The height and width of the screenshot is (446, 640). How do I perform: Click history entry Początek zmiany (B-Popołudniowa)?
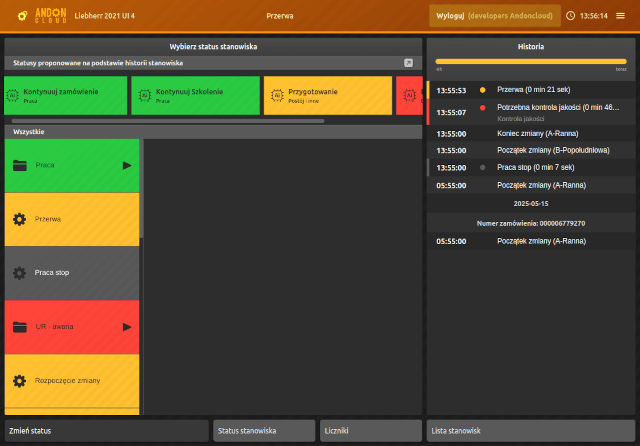[531, 151]
